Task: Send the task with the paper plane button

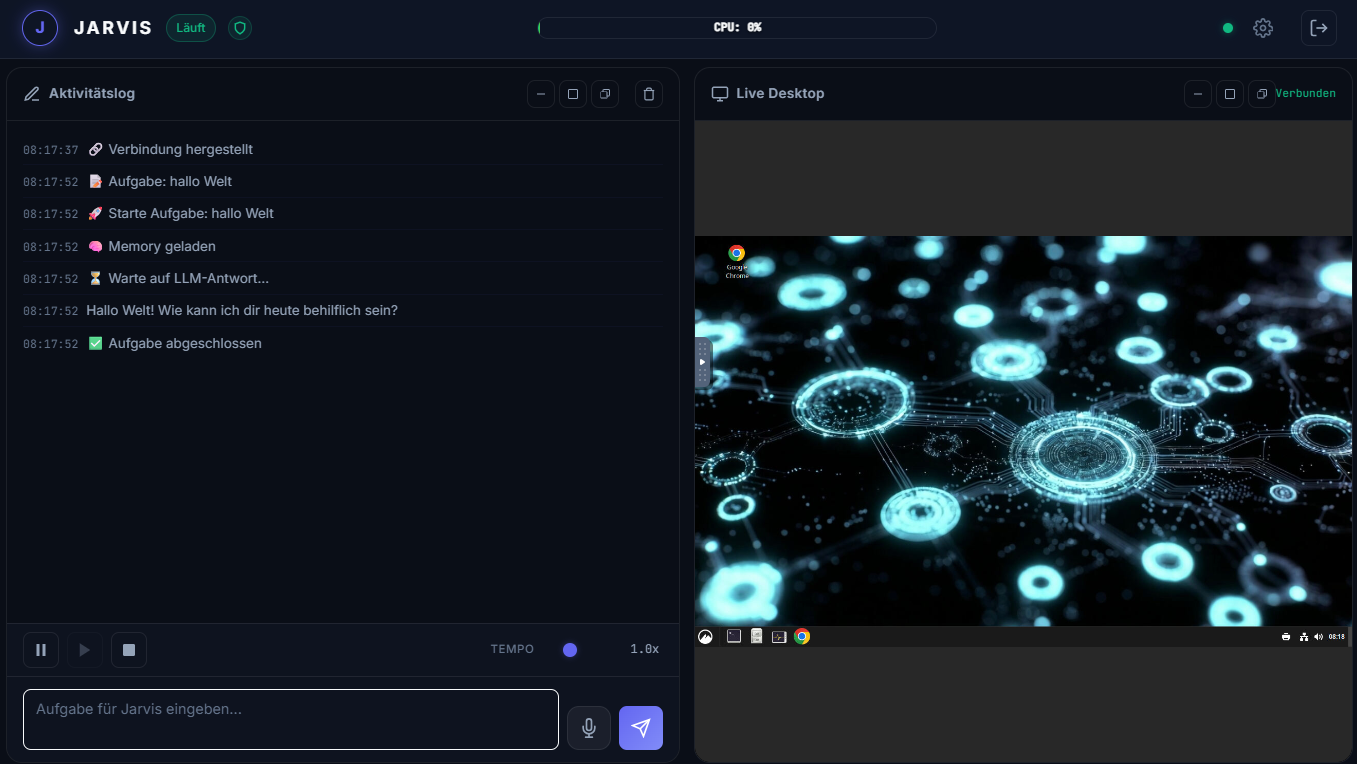Action: [x=641, y=728]
